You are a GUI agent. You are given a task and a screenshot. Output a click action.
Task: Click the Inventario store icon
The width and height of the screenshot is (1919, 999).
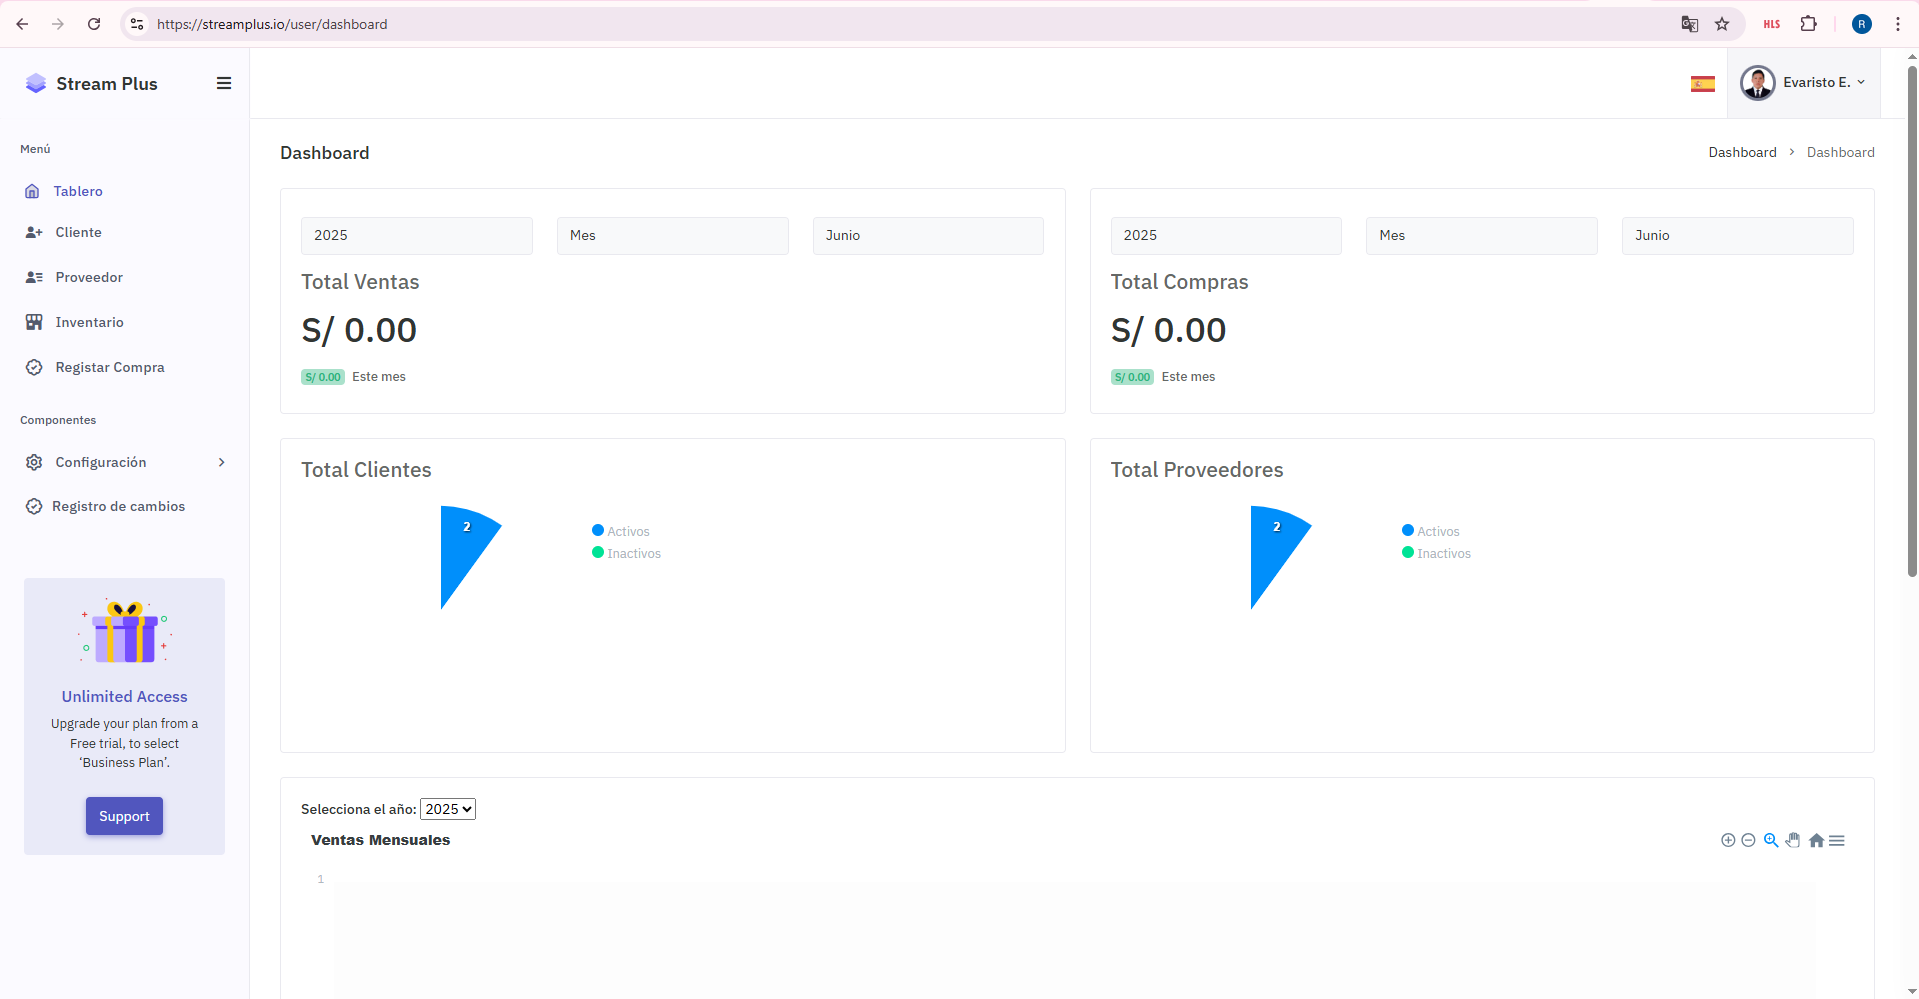[34, 322]
